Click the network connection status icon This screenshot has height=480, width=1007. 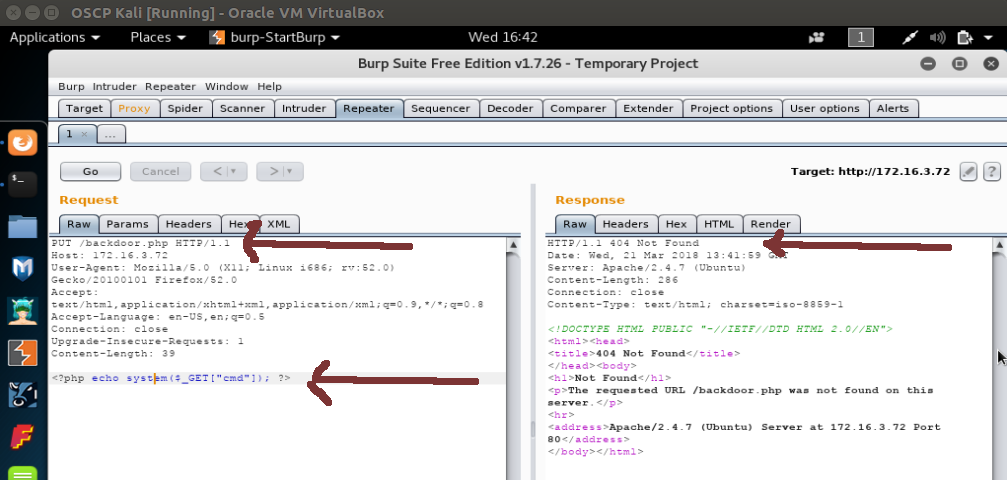click(x=909, y=37)
